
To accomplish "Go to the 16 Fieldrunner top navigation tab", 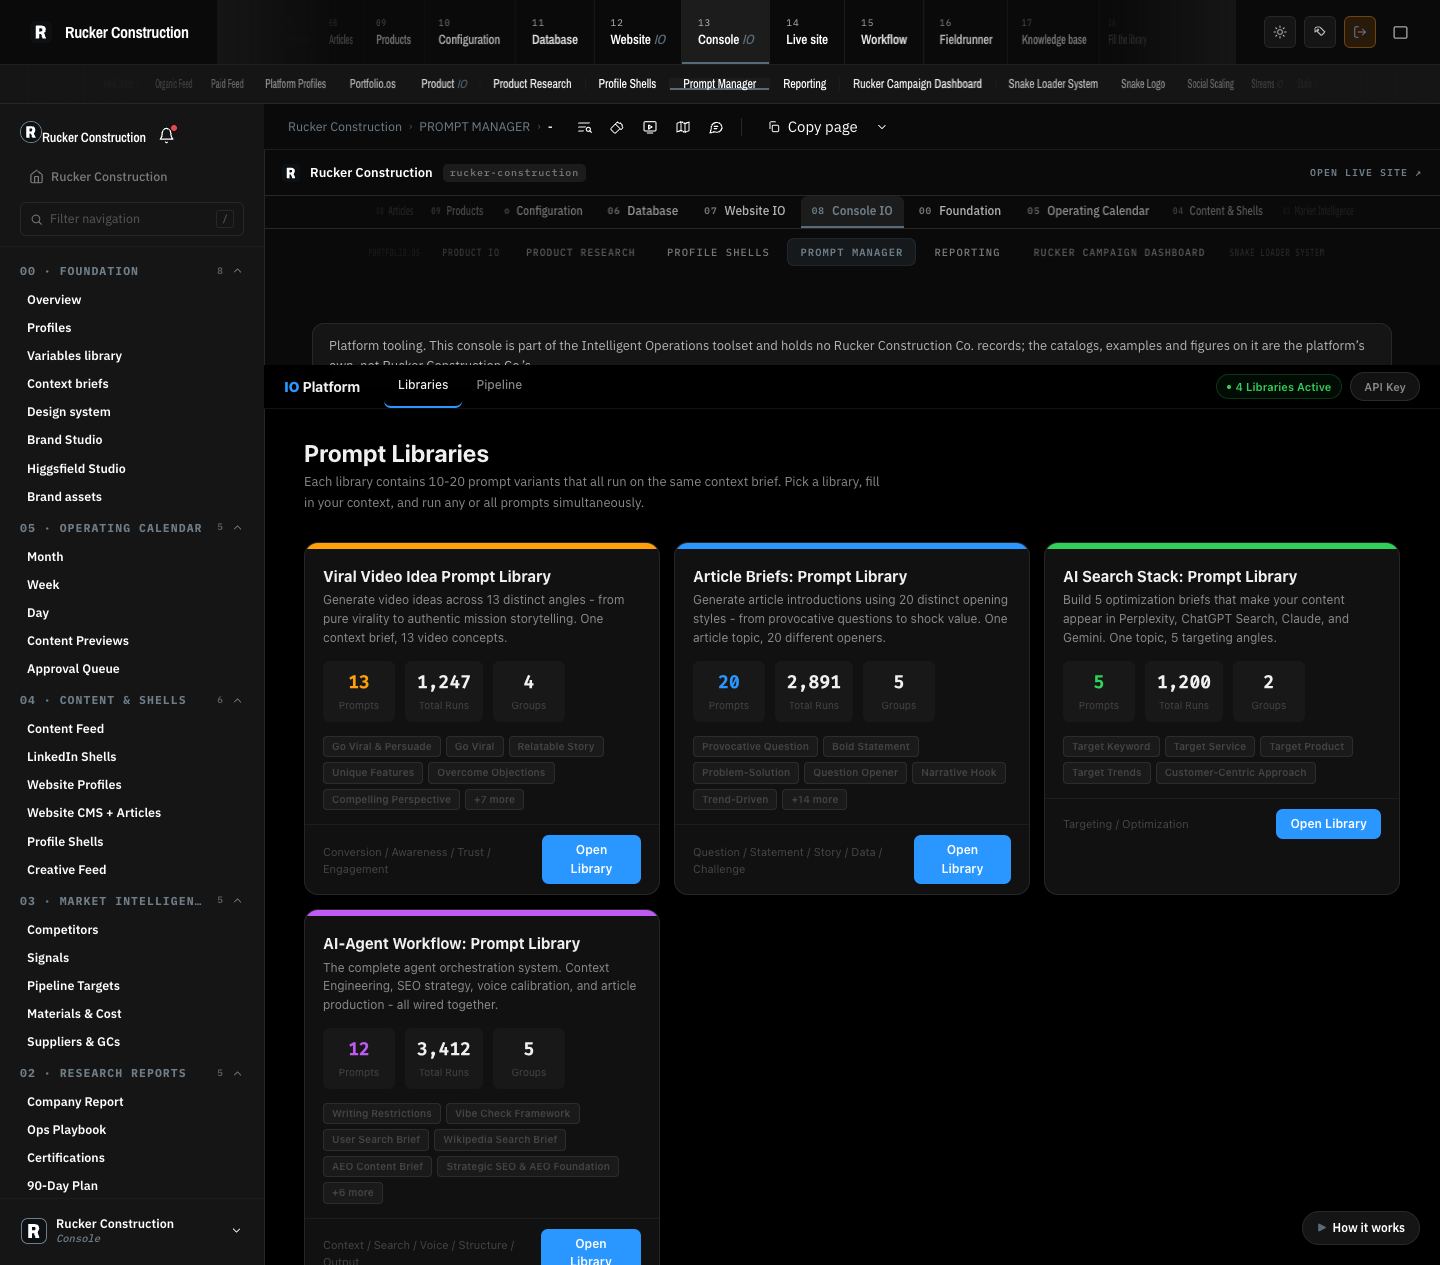I will pyautogui.click(x=966, y=32).
